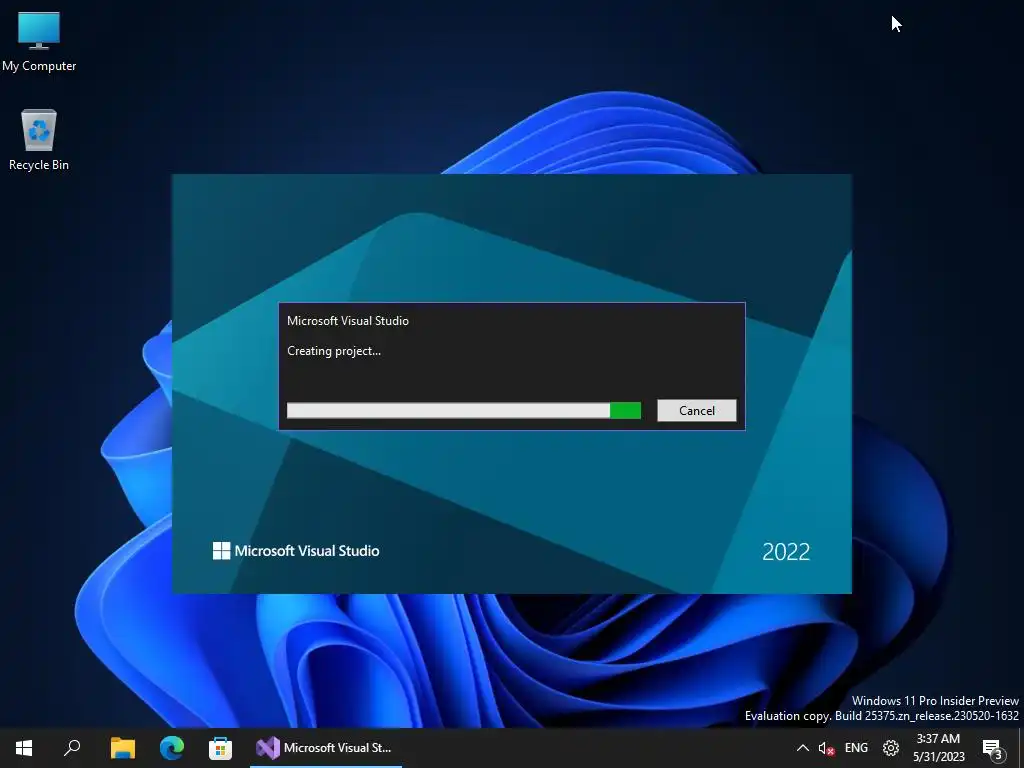Open Microsoft Edge from taskbar
This screenshot has height=768, width=1024.
[172, 748]
